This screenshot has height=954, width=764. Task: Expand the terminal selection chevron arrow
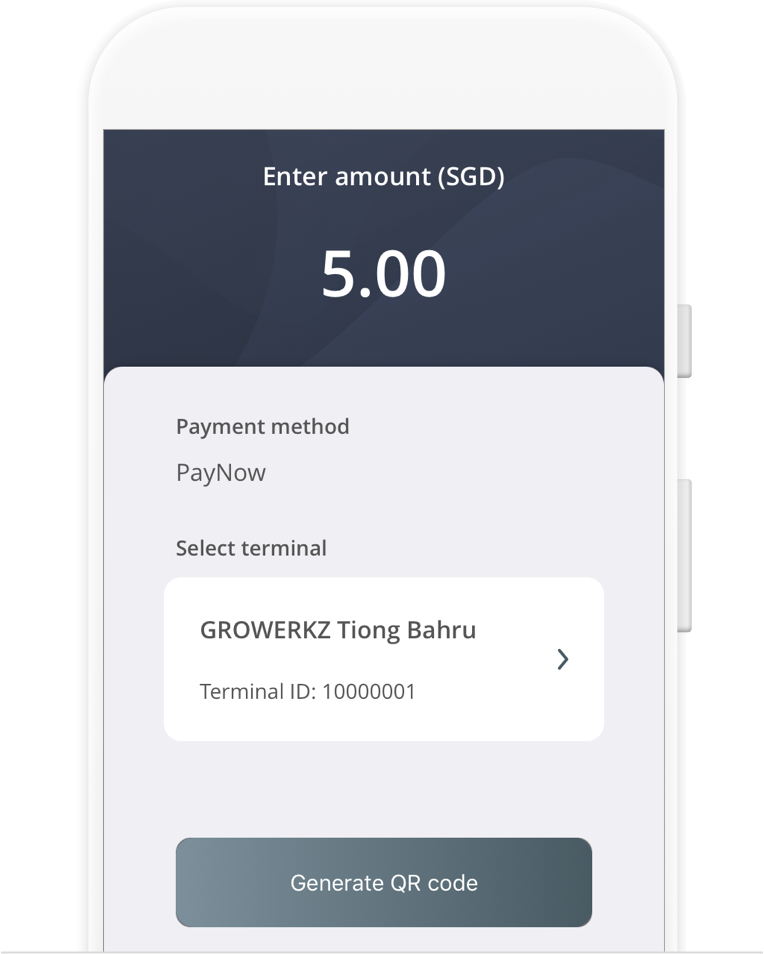coord(563,659)
